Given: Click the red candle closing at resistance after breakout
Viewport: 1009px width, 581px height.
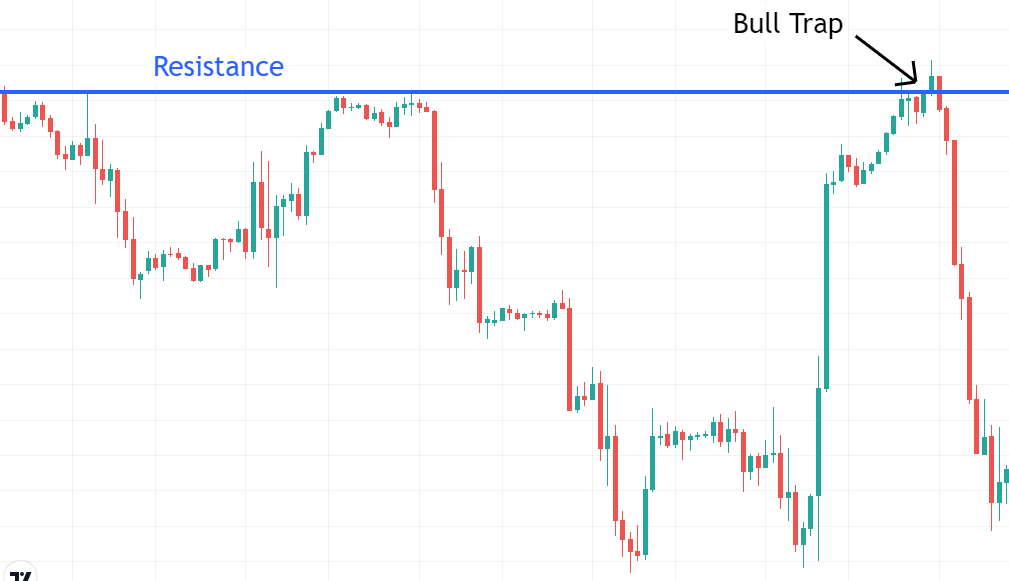Looking at the screenshot, I should point(940,93).
